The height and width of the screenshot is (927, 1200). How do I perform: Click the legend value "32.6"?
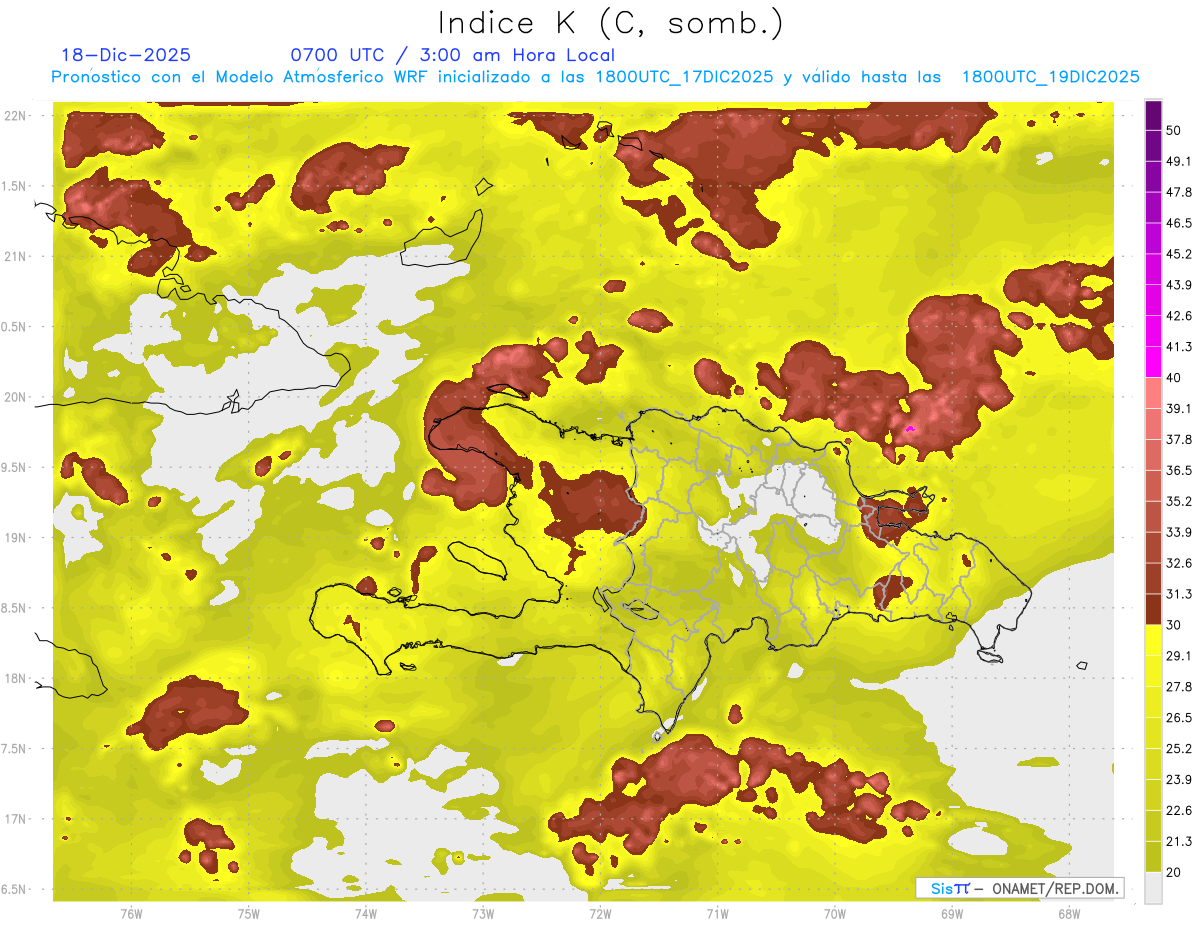[1179, 563]
